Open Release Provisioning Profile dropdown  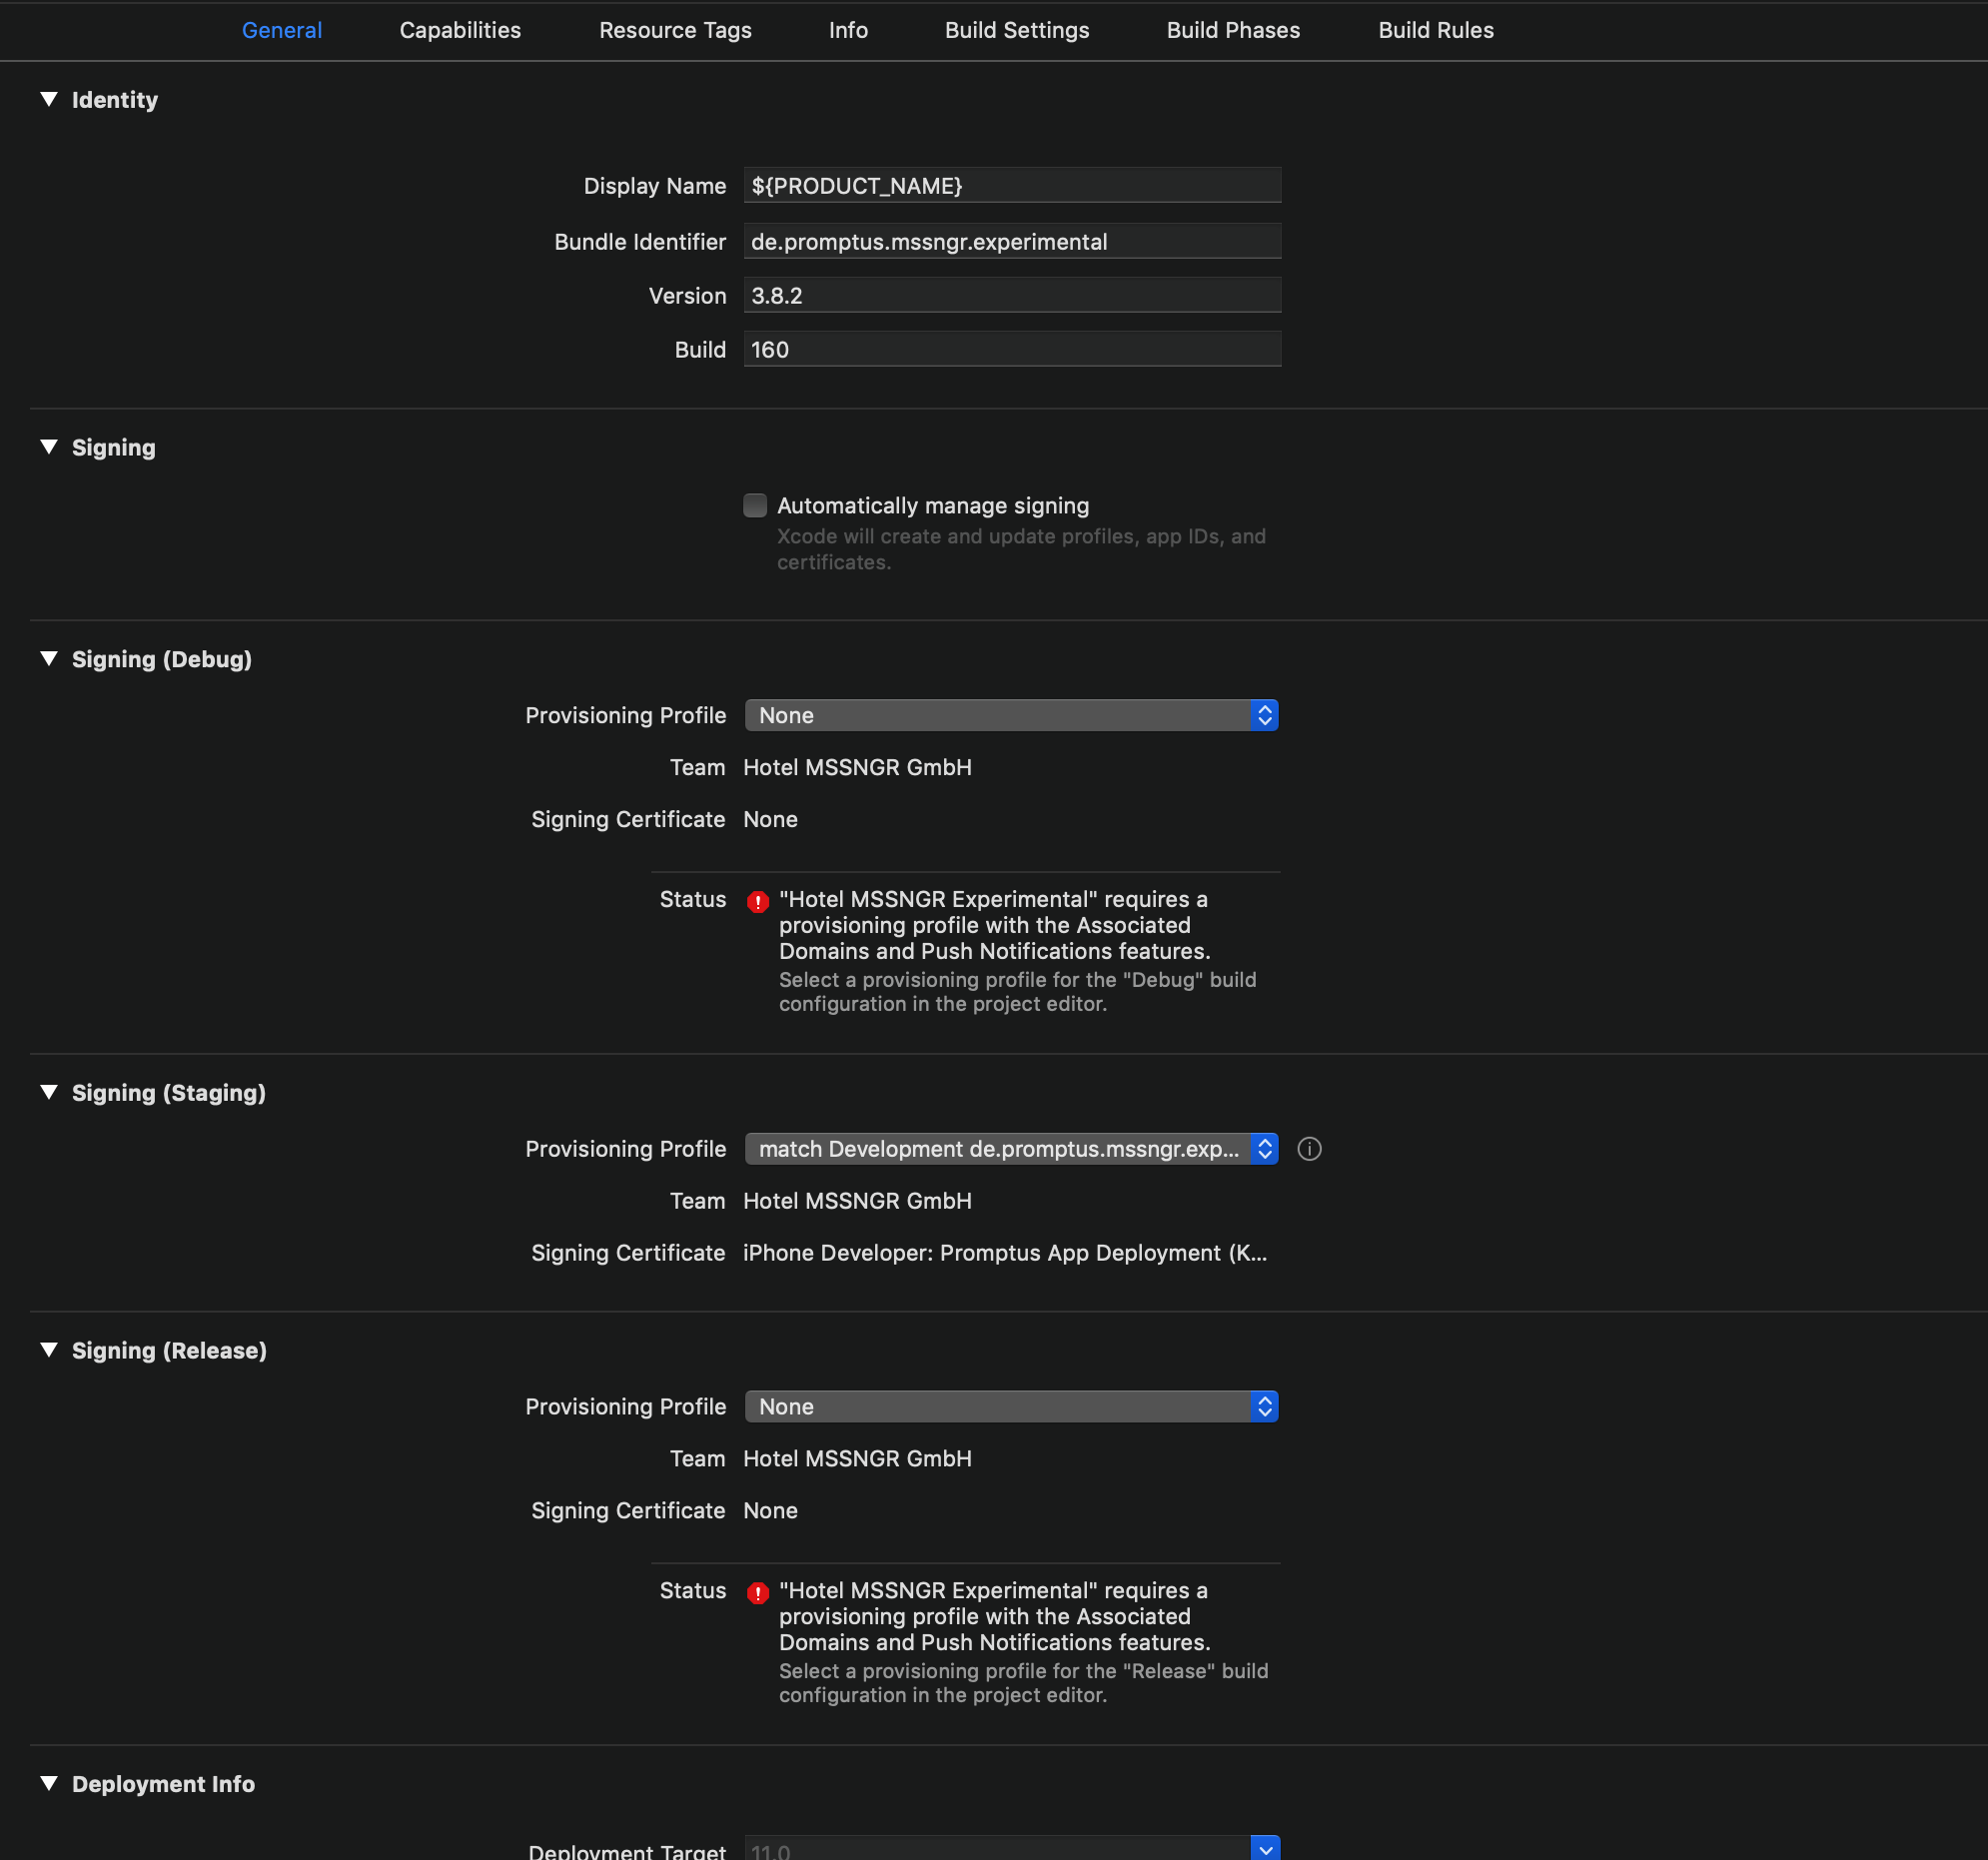tap(1011, 1406)
